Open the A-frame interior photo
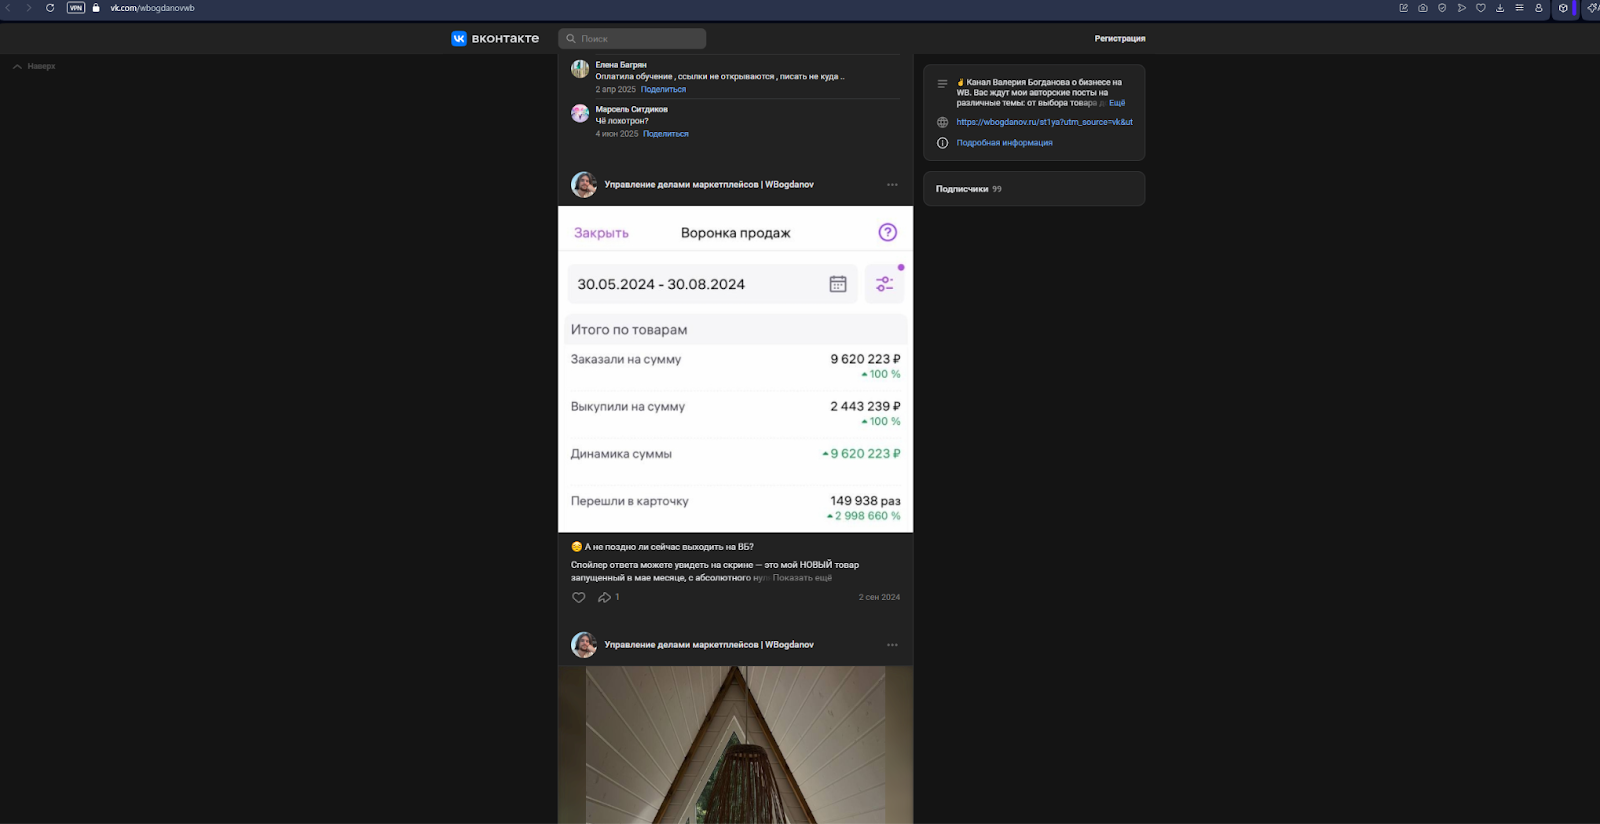 click(x=735, y=745)
